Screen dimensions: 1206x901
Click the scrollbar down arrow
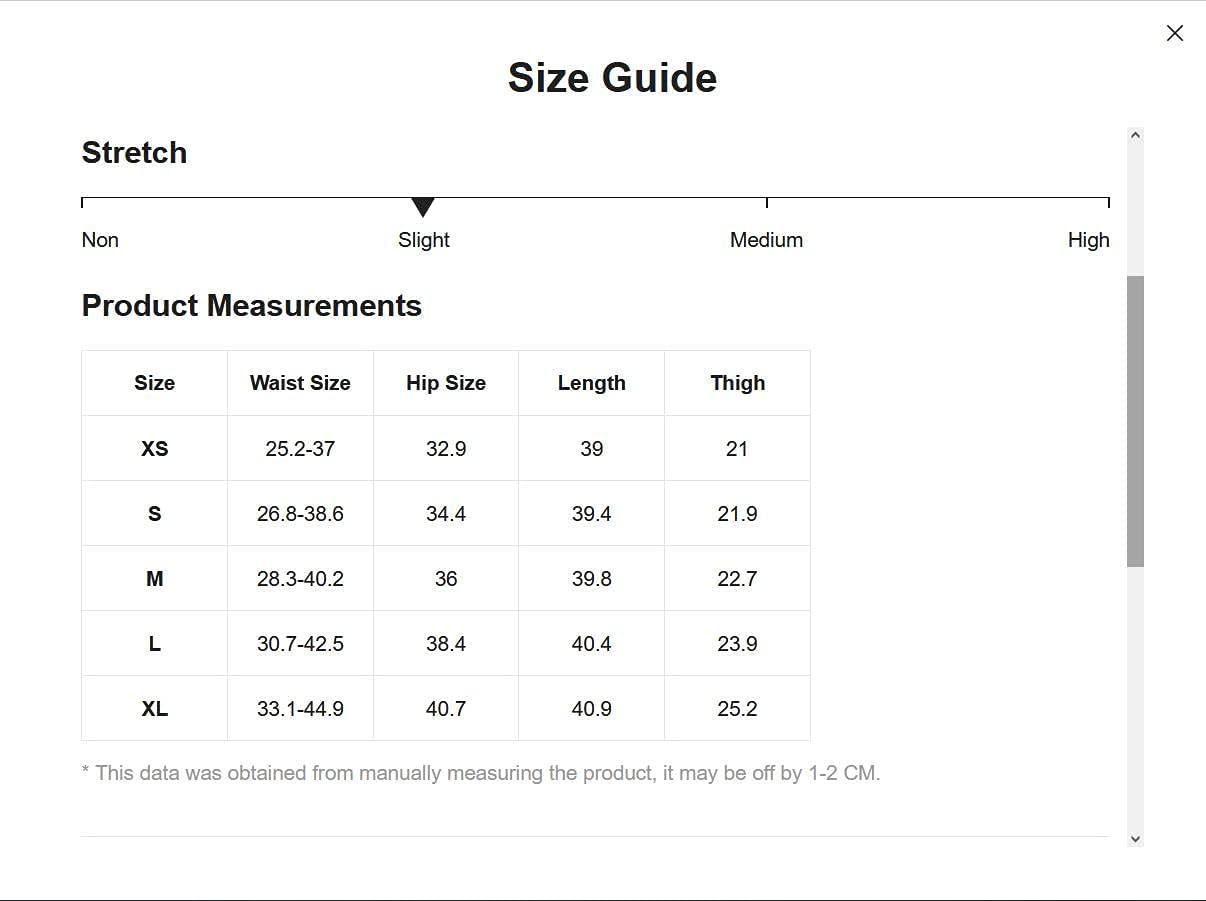1135,839
